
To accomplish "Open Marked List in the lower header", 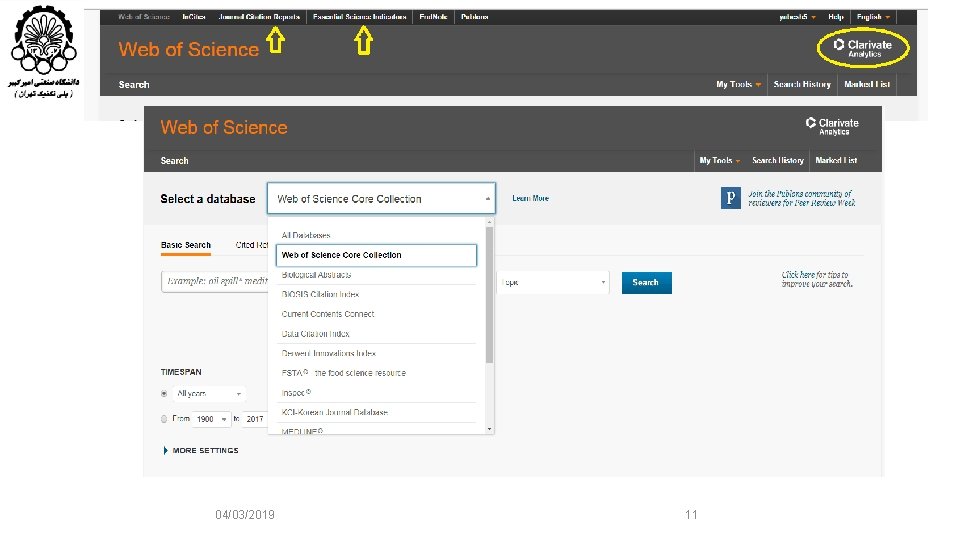I will [x=836, y=160].
